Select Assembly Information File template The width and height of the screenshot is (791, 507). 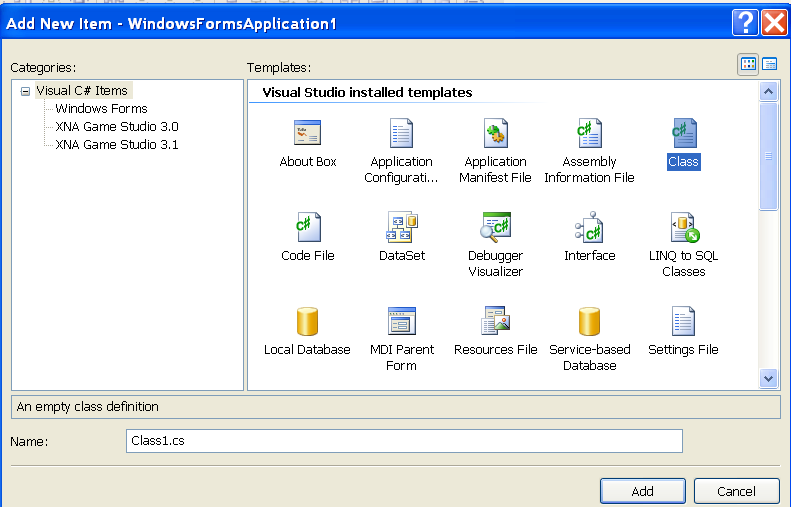(589, 133)
